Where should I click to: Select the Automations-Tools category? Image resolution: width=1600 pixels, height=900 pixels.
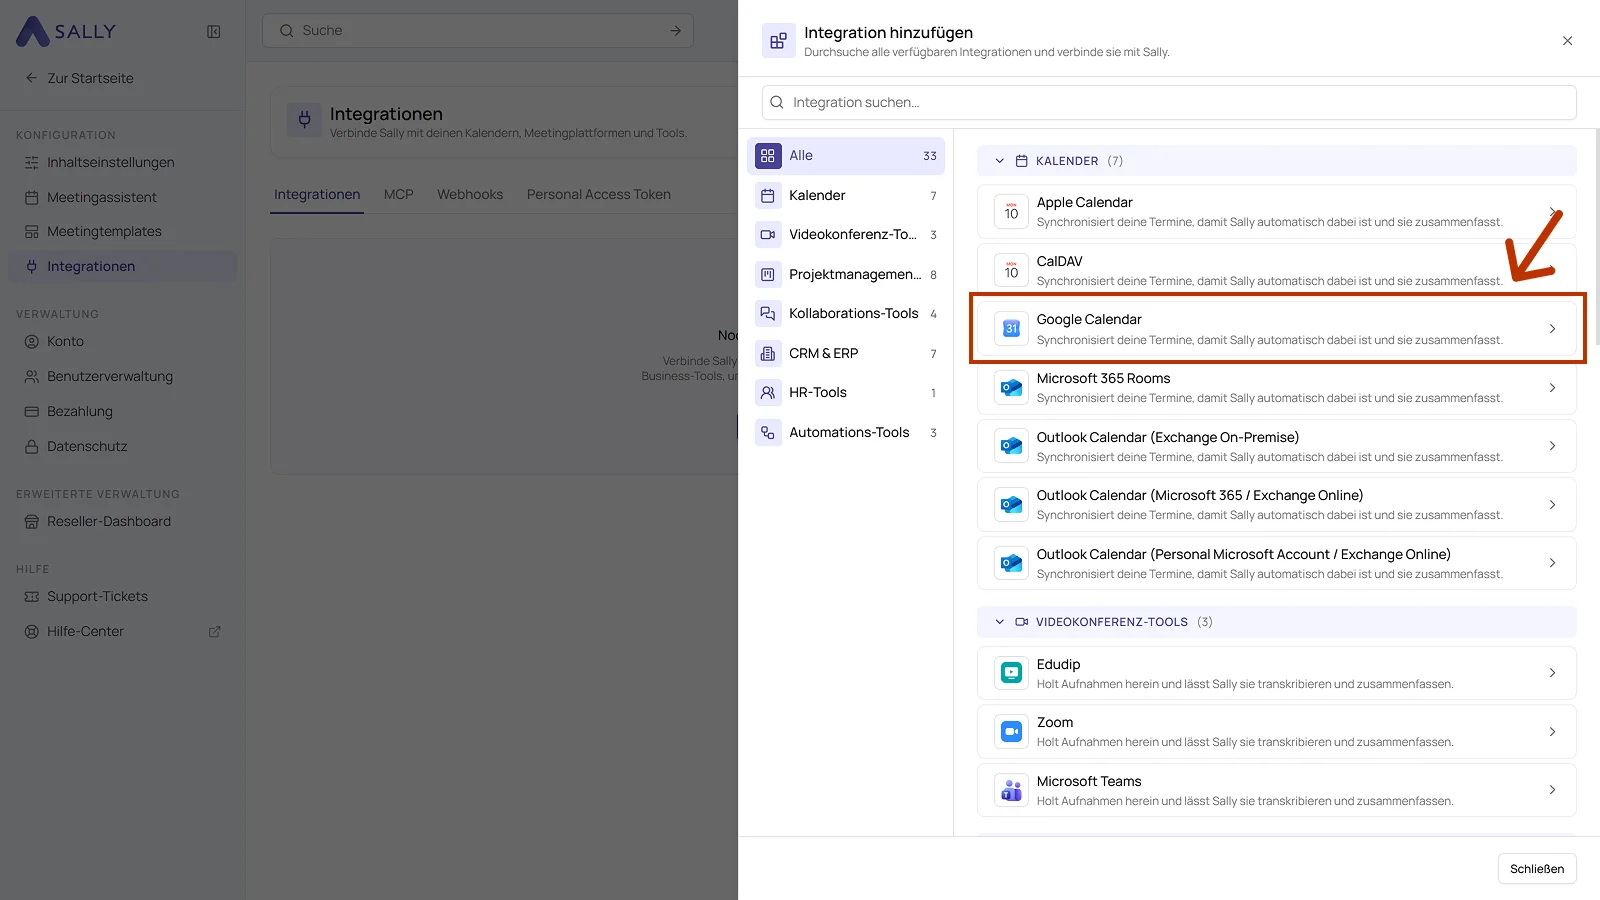click(x=846, y=432)
